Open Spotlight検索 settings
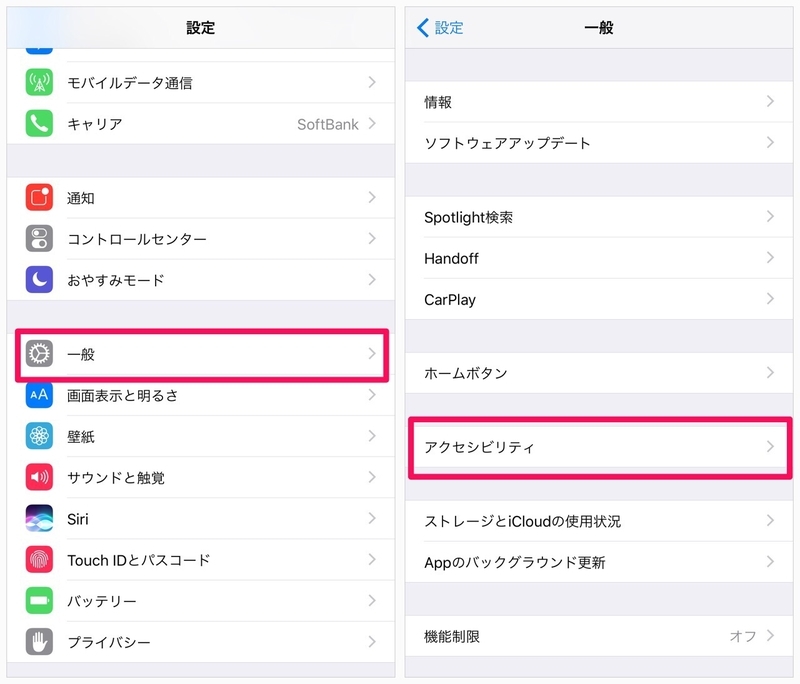Screen dimensions: 800x684 [x=599, y=217]
